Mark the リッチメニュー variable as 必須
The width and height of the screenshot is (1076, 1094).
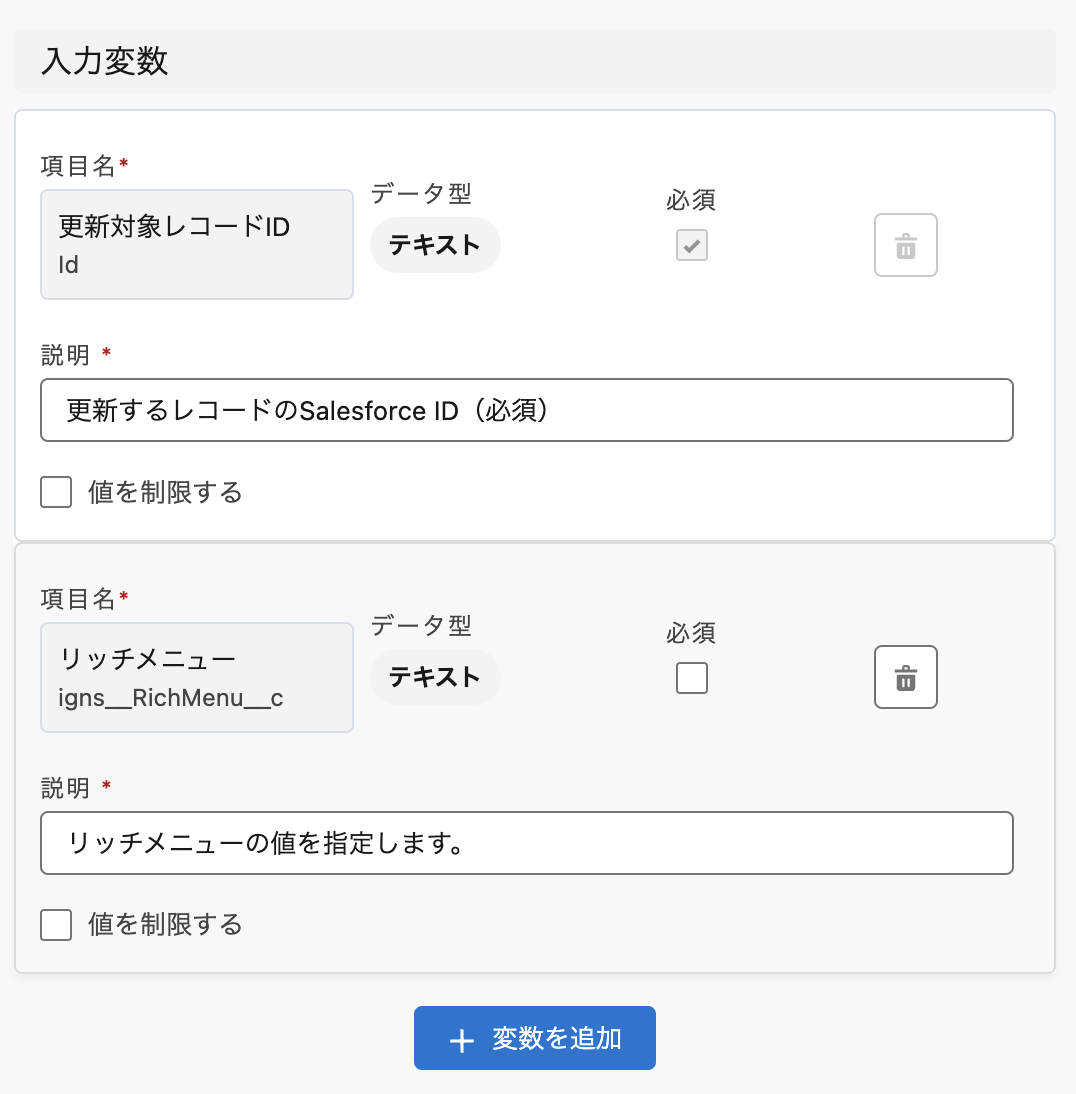[691, 678]
